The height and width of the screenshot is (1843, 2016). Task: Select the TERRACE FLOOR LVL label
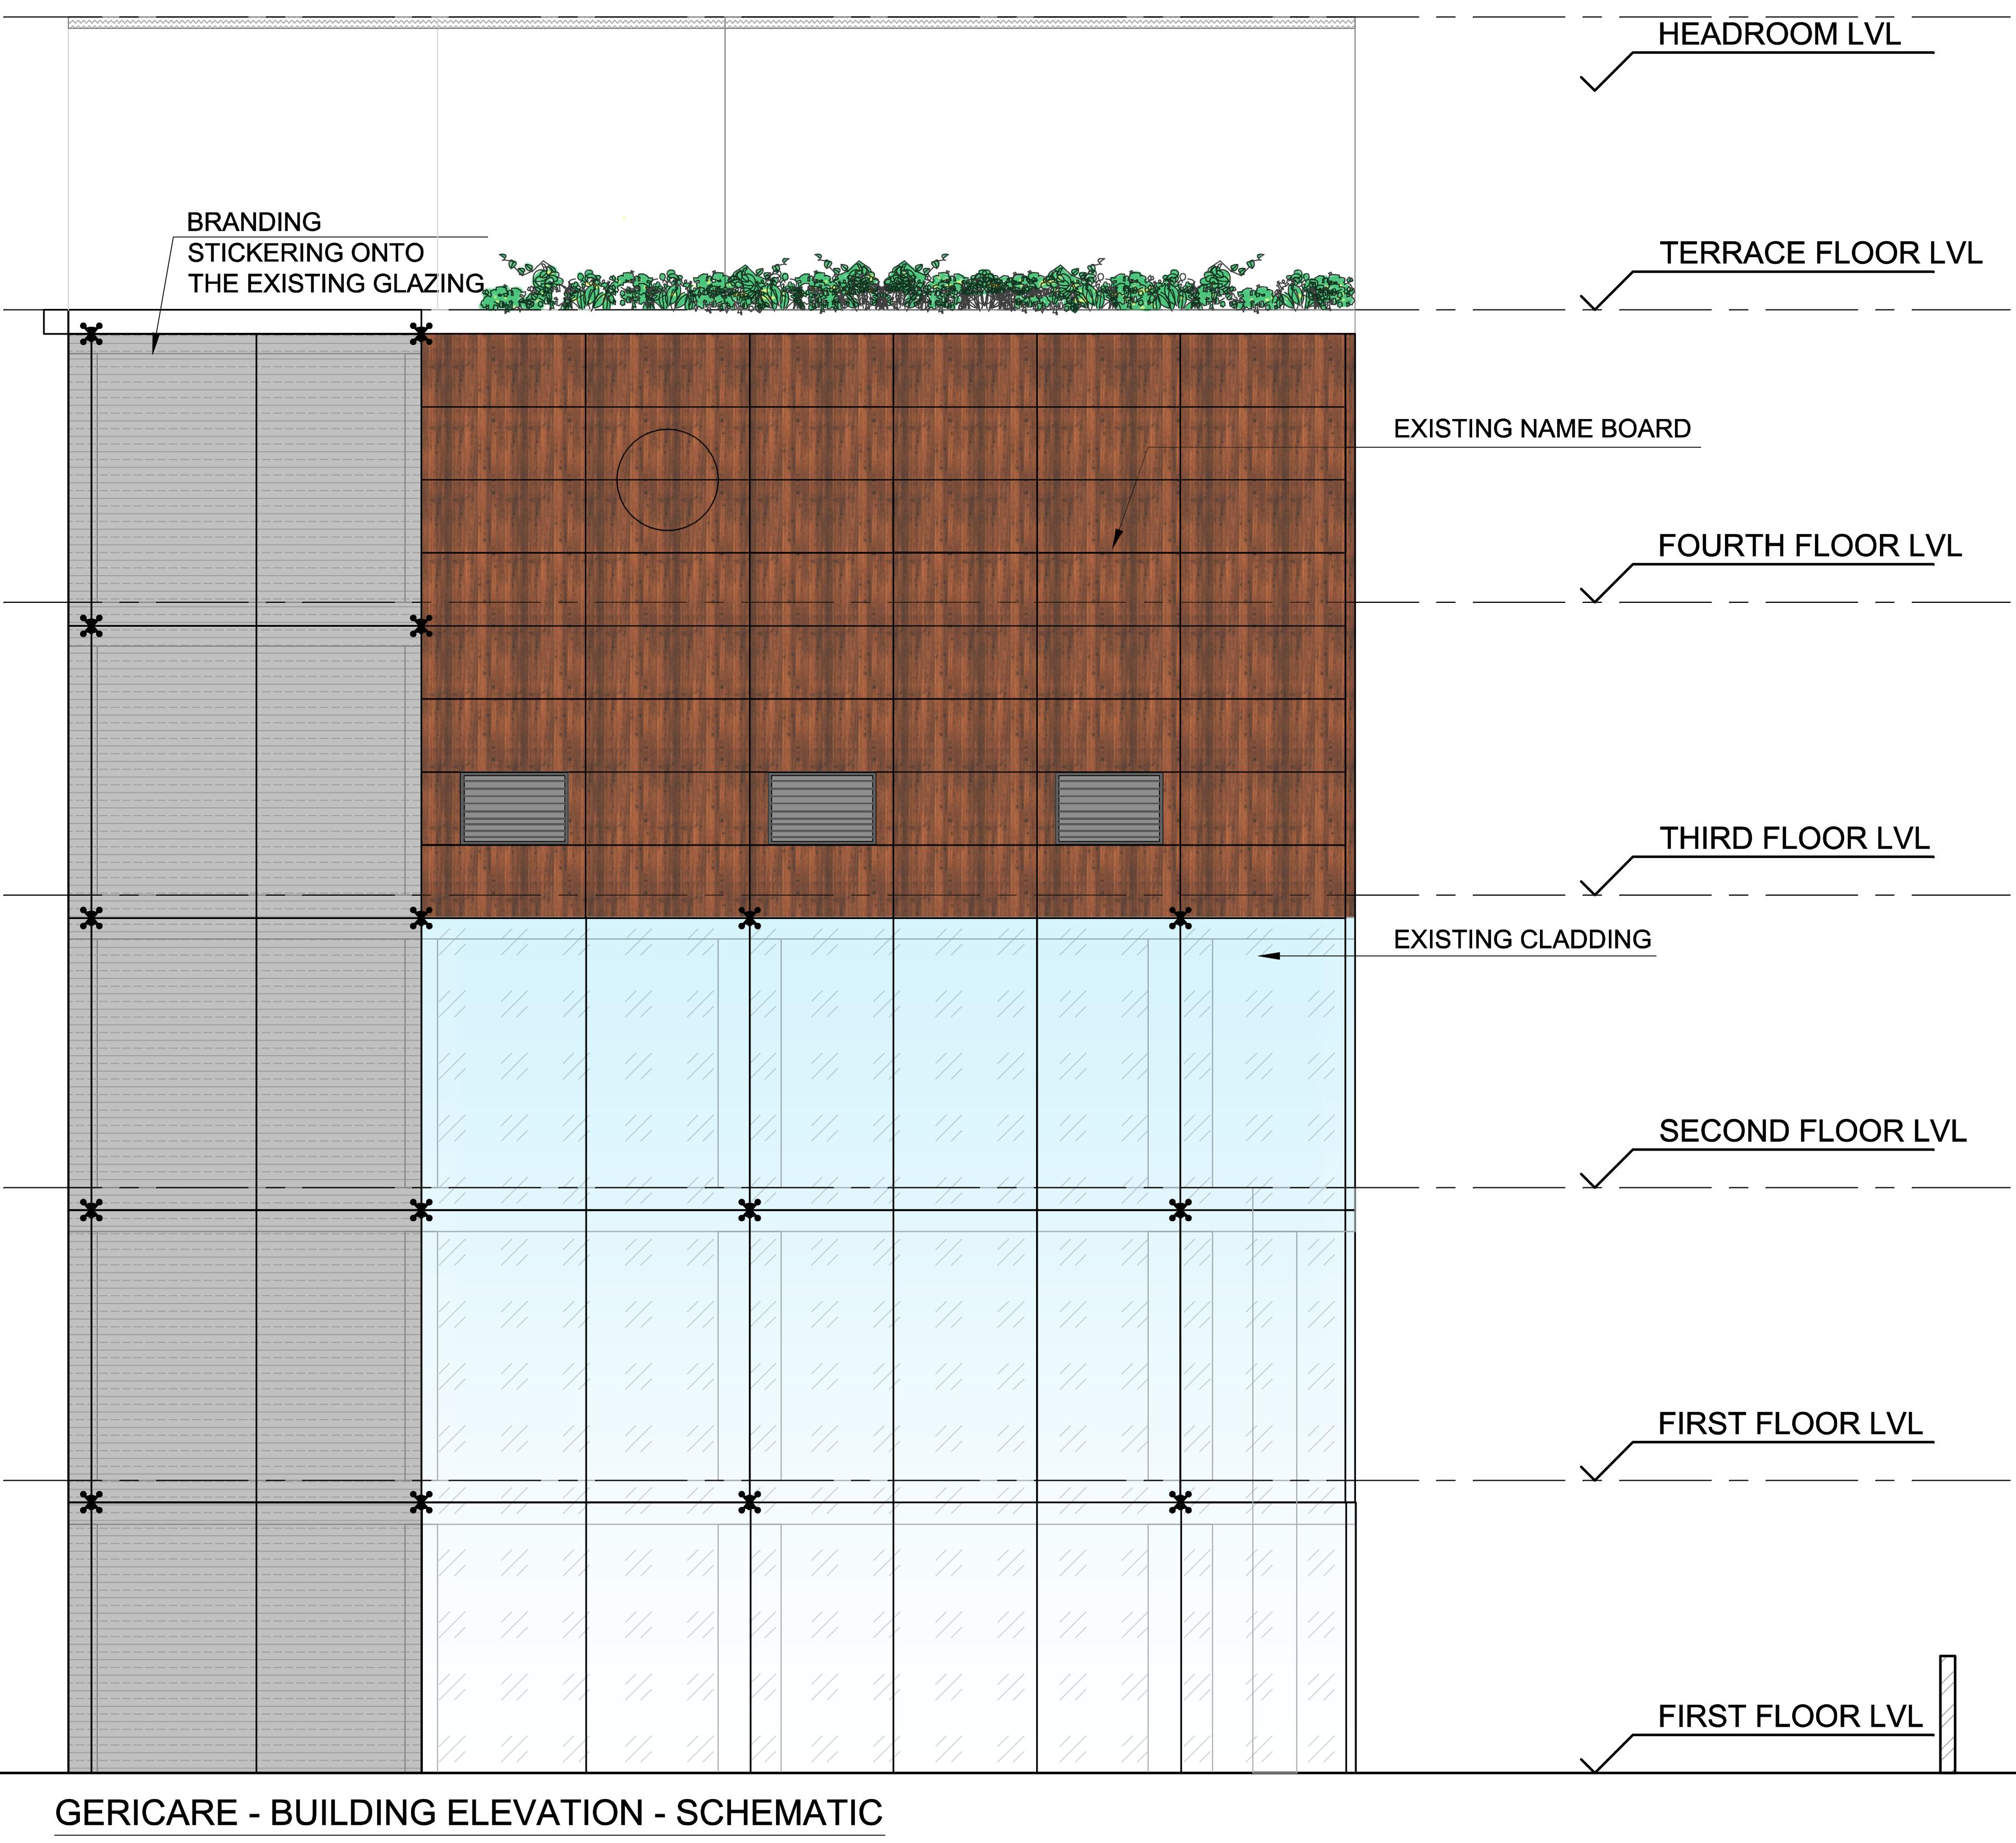[1820, 253]
